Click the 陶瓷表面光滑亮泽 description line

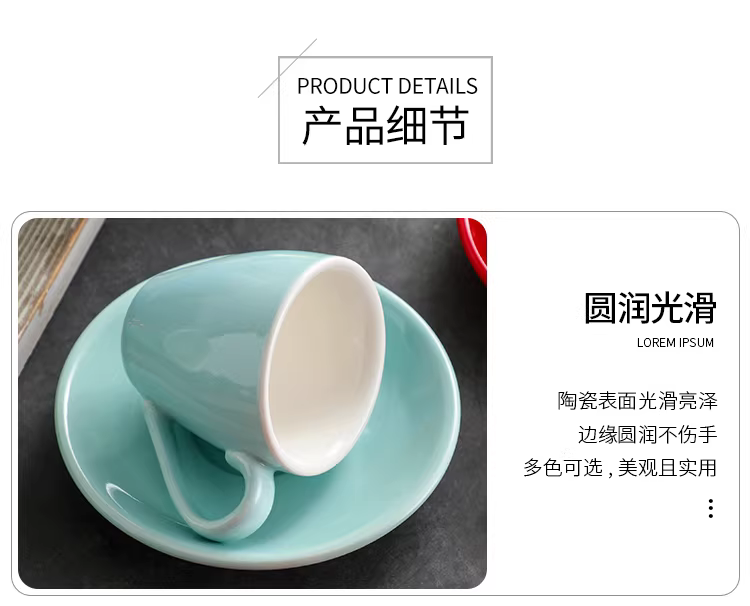coord(637,401)
